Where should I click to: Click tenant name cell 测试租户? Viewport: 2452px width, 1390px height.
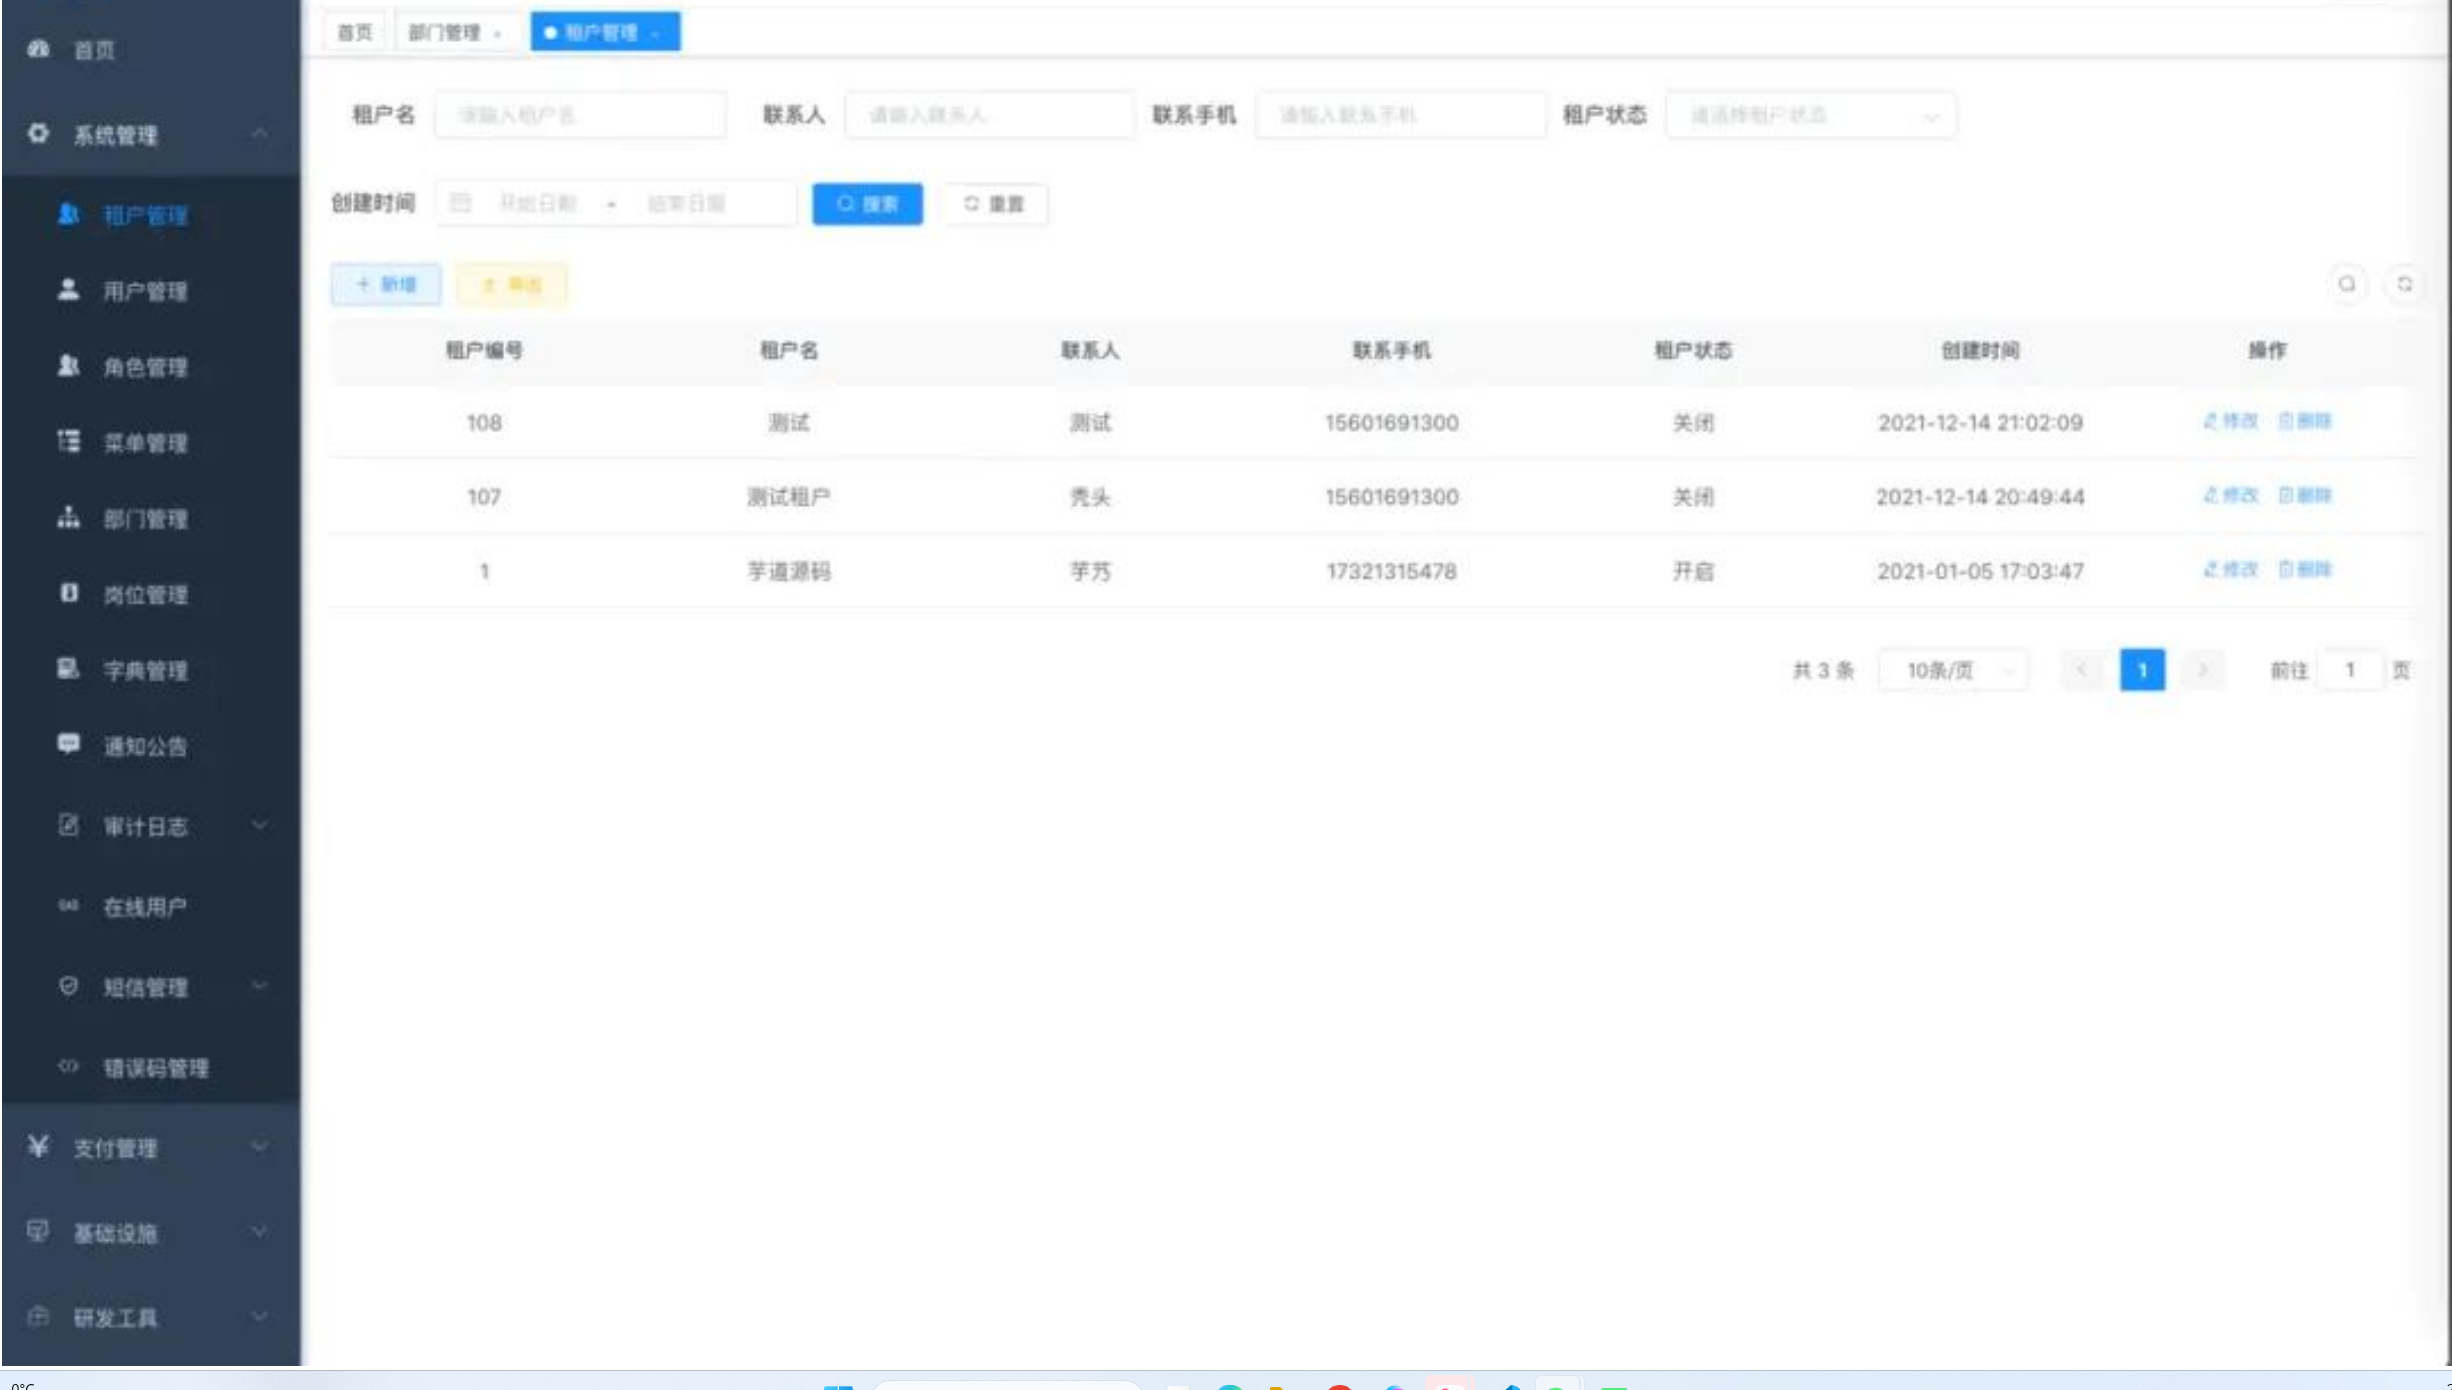point(788,497)
